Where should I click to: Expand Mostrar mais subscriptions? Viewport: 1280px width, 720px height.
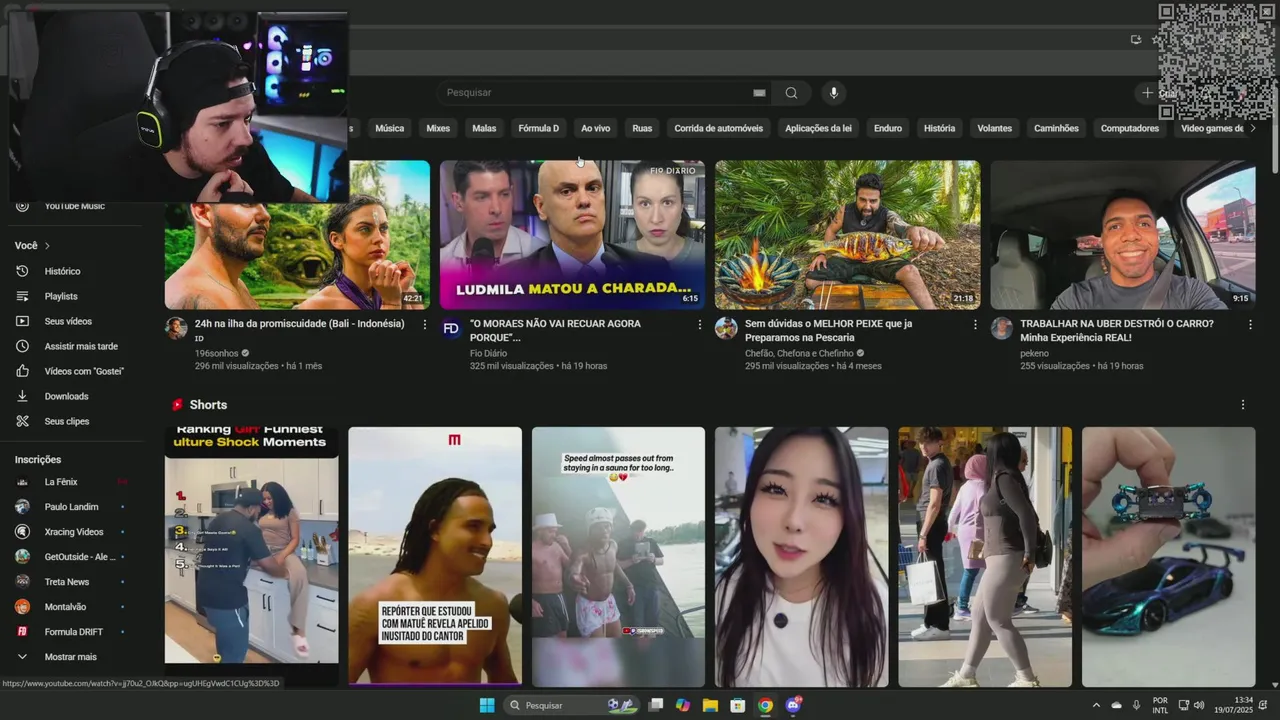pyautogui.click(x=70, y=657)
